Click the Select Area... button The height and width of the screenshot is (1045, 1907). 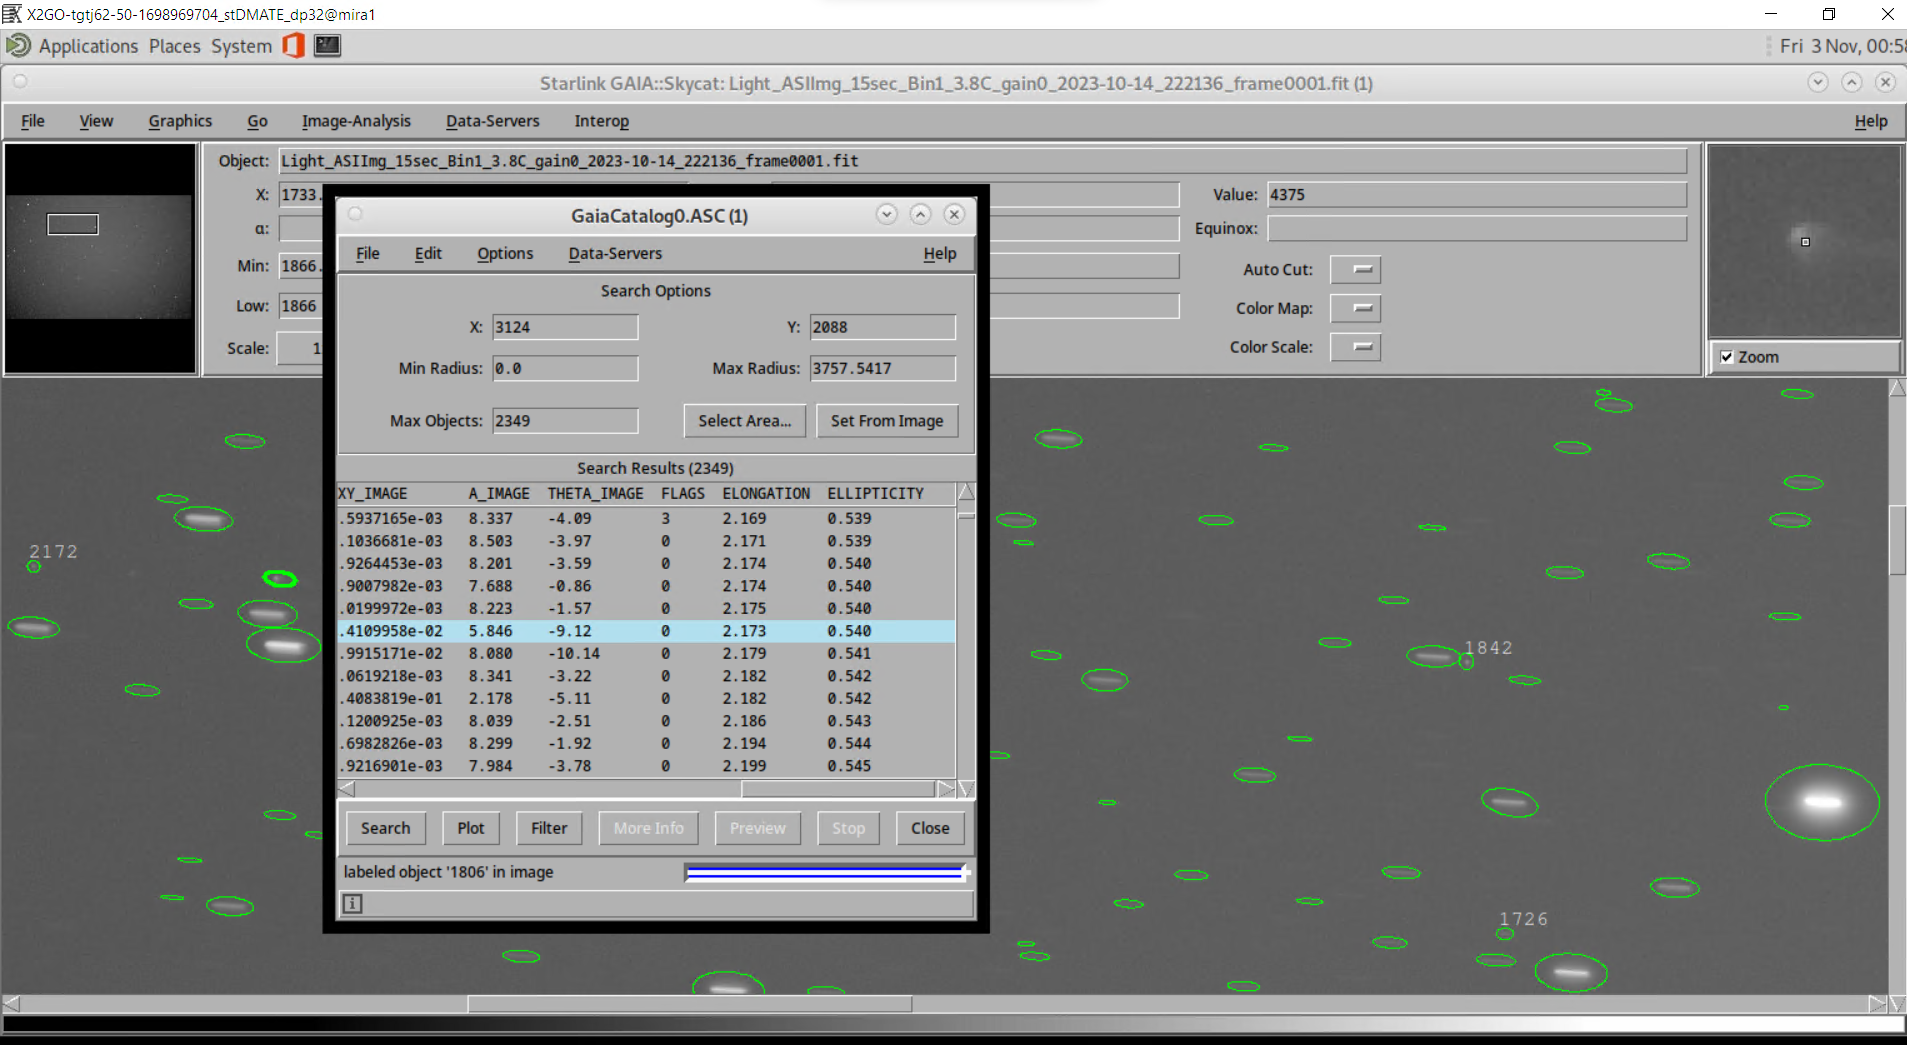click(745, 421)
